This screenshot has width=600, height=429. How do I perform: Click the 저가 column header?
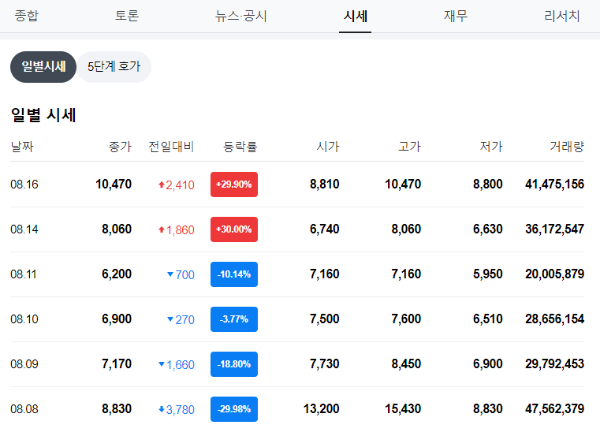point(491,146)
